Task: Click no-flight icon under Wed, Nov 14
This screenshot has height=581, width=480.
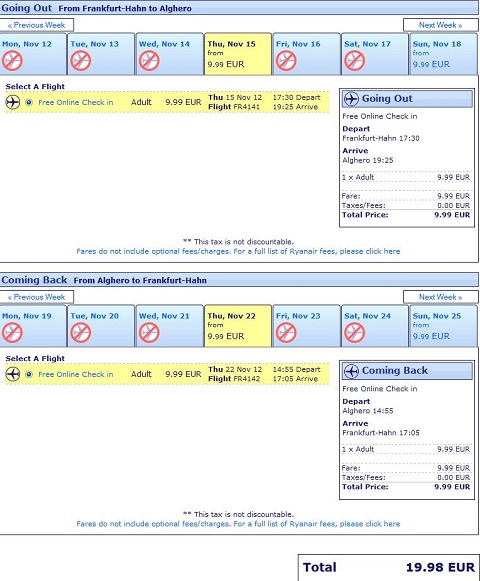Action: click(x=149, y=61)
